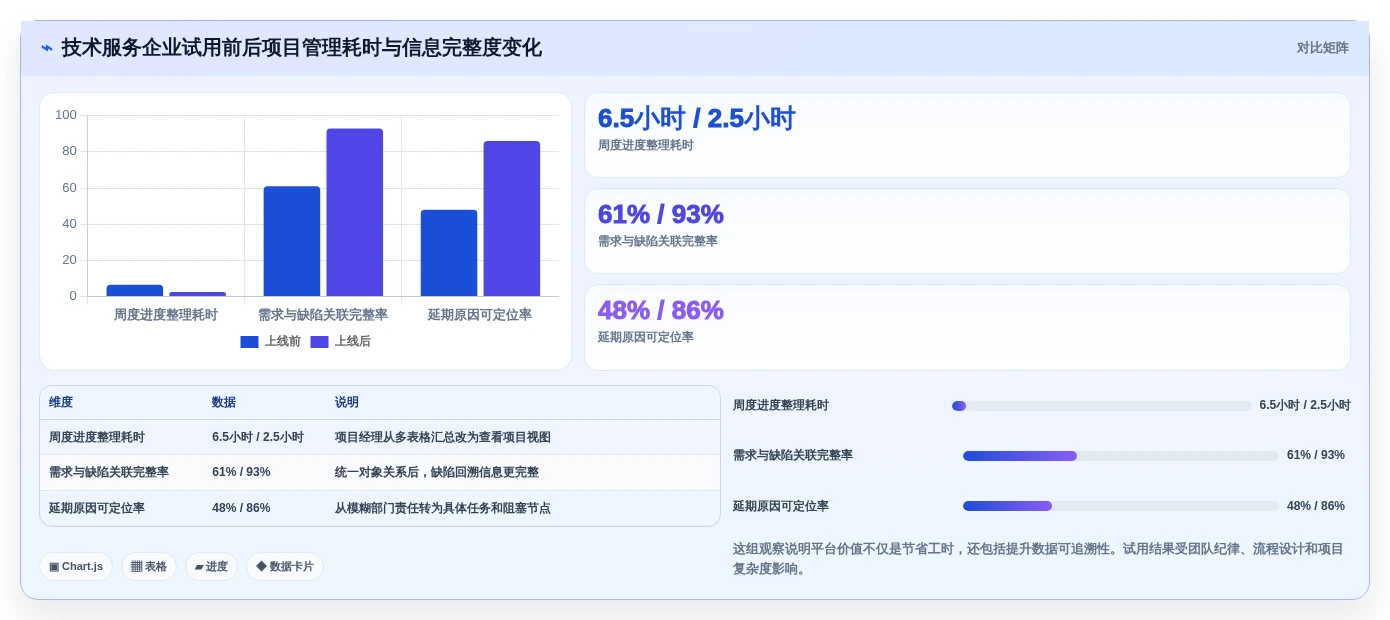
Task: Click the 延期原因可定位率 progress bar
Action: (1121, 506)
